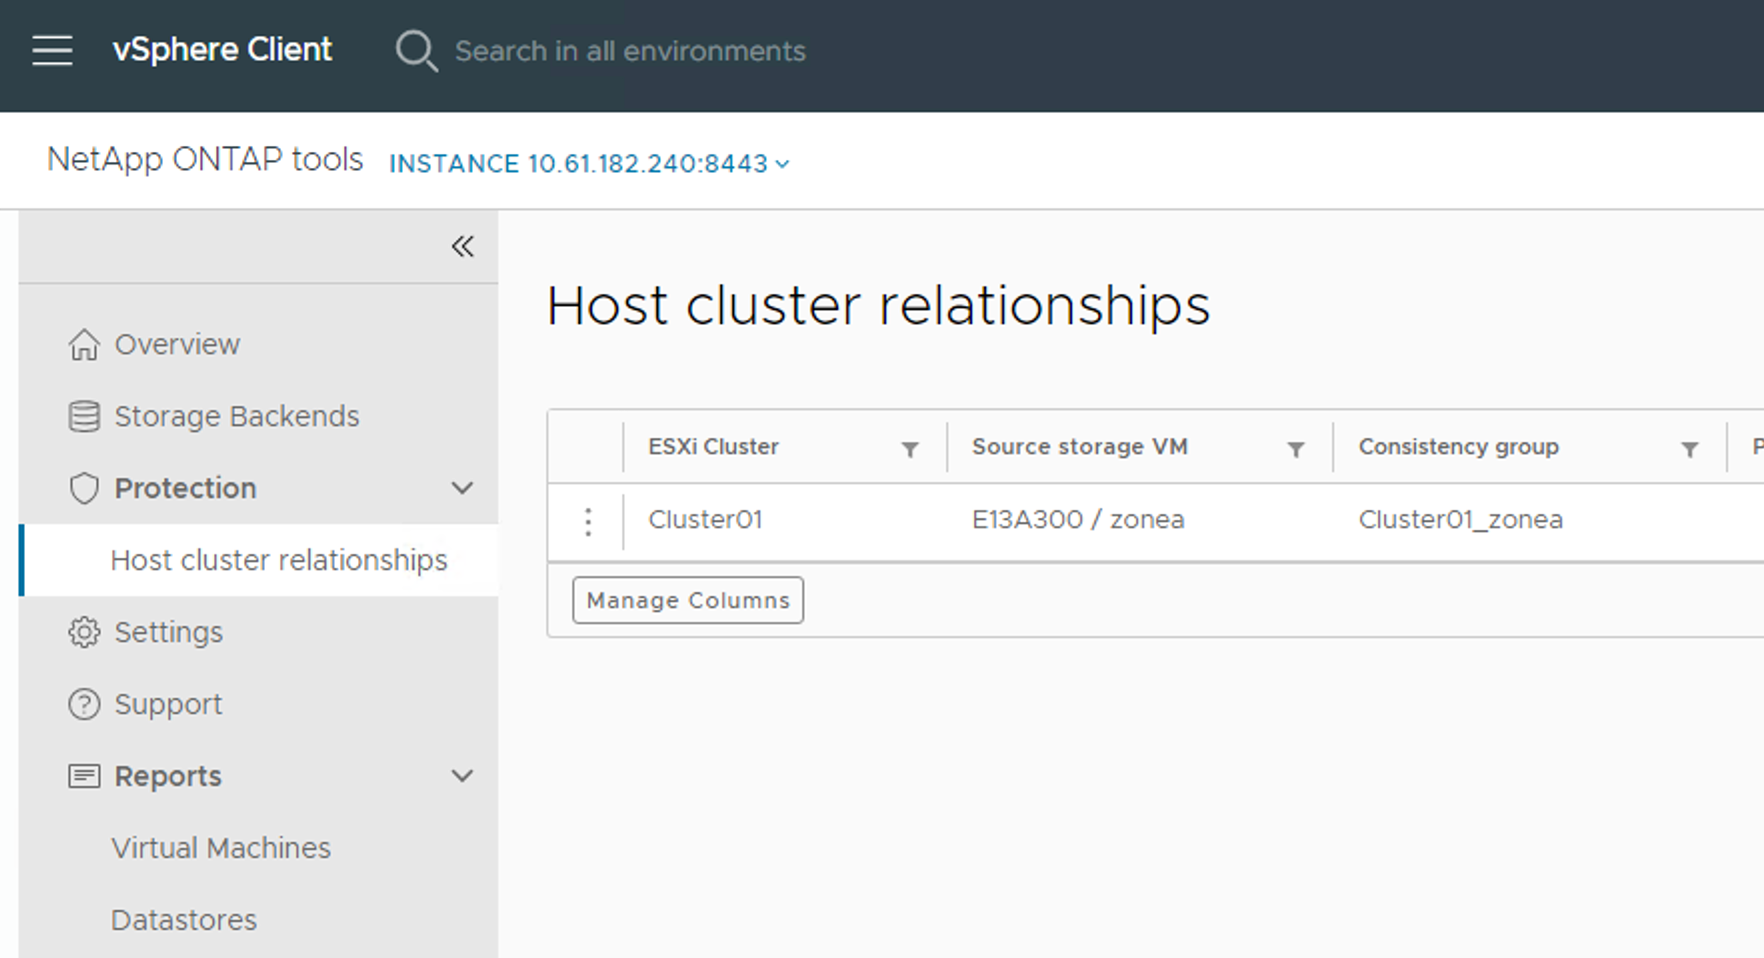Click the Search in all environments field
Viewport: 1764px width, 958px height.
(630, 51)
